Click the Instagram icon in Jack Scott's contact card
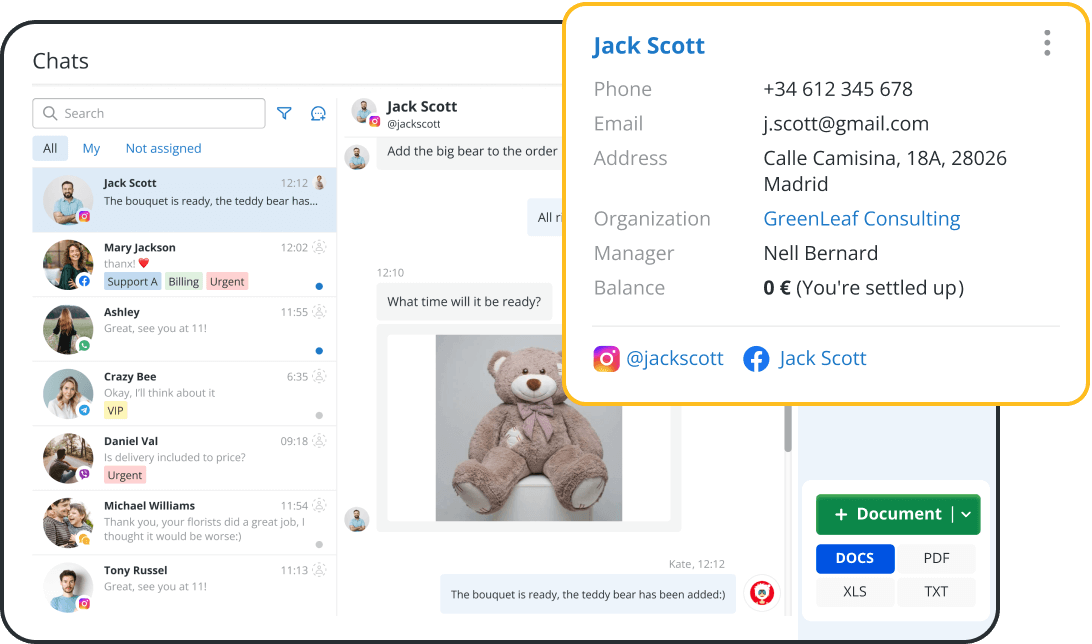This screenshot has width=1092, height=644. [x=605, y=358]
